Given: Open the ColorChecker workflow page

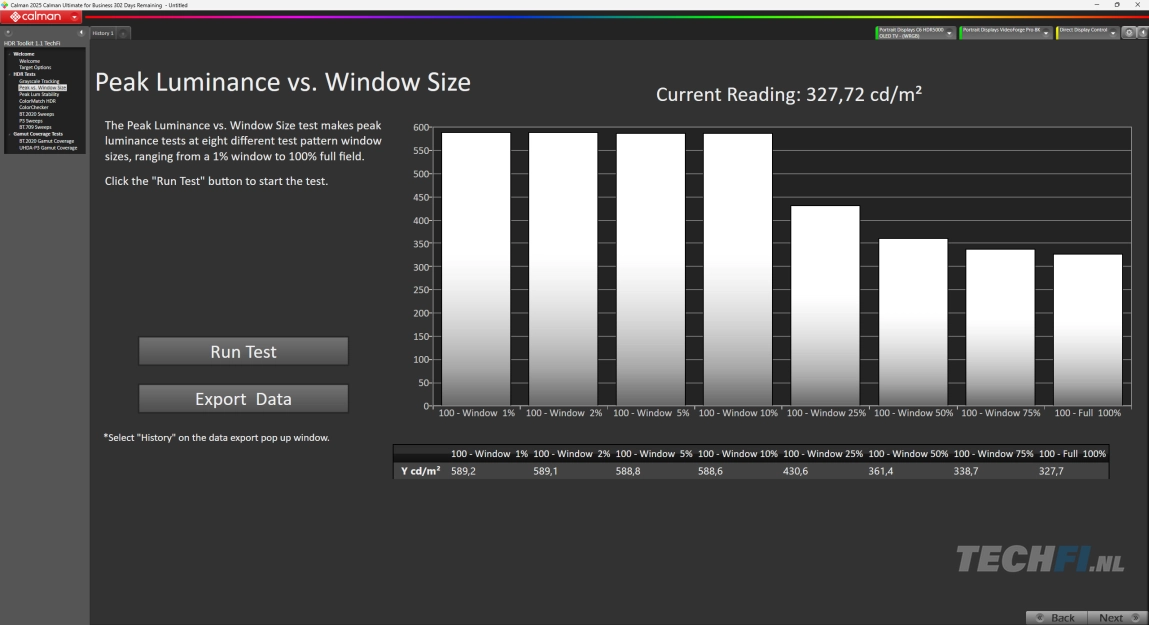Looking at the screenshot, I should point(33,107).
